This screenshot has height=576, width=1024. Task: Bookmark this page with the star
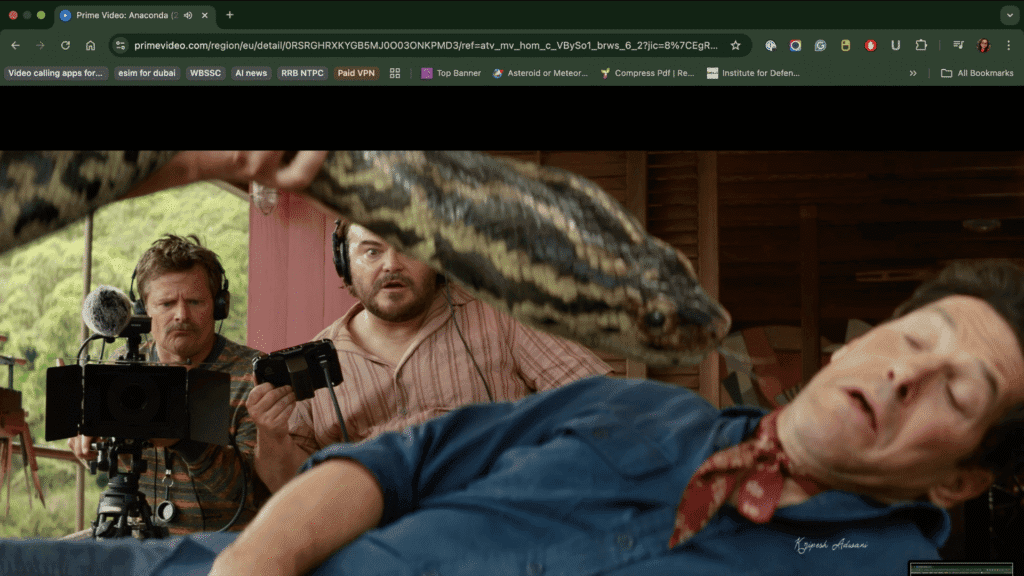click(x=735, y=45)
